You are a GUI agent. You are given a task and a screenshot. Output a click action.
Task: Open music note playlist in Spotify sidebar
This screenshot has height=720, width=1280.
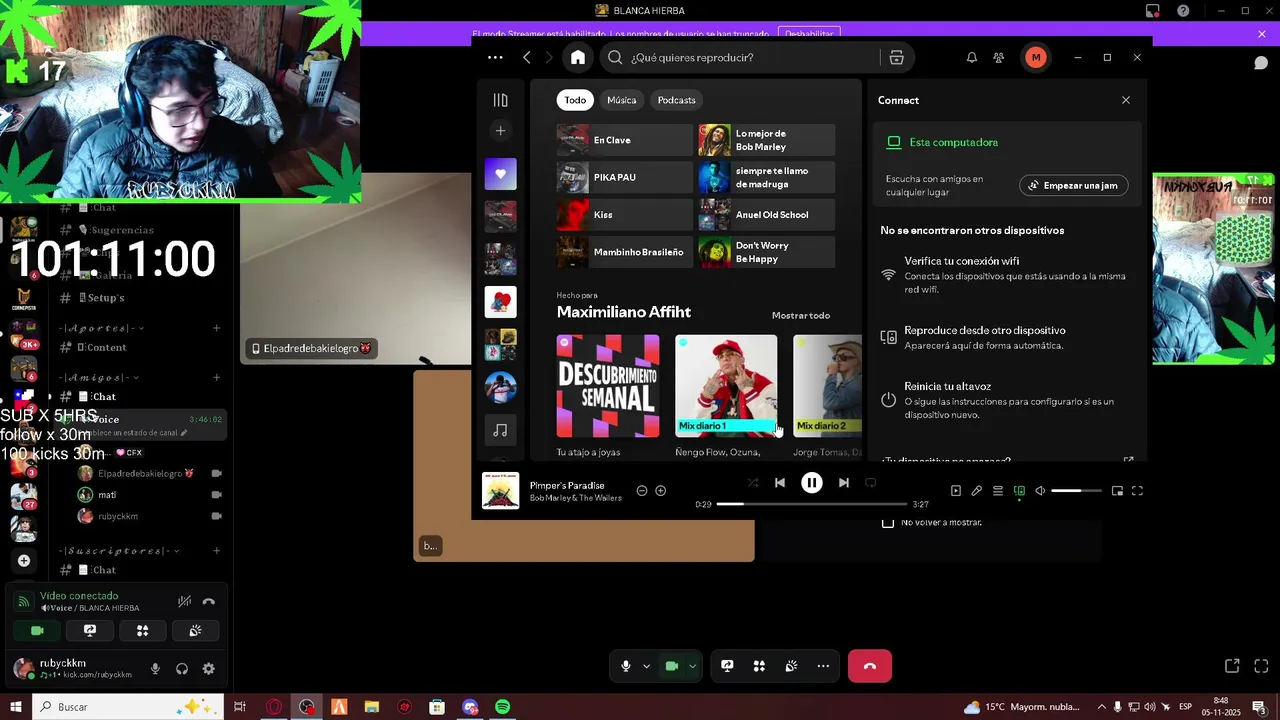[501, 430]
